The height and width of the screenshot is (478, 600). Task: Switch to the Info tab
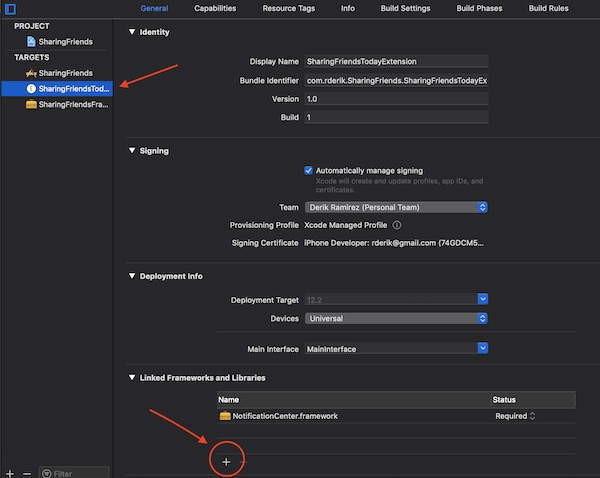(348, 8)
